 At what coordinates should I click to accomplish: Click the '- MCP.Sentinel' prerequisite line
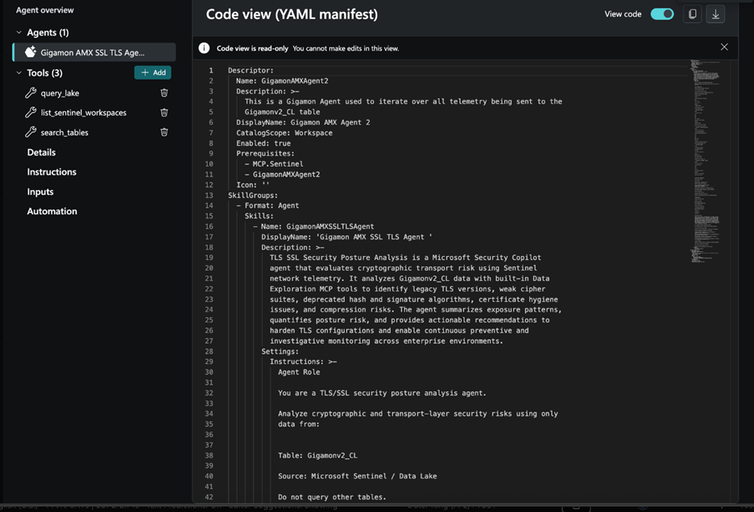[274, 164]
